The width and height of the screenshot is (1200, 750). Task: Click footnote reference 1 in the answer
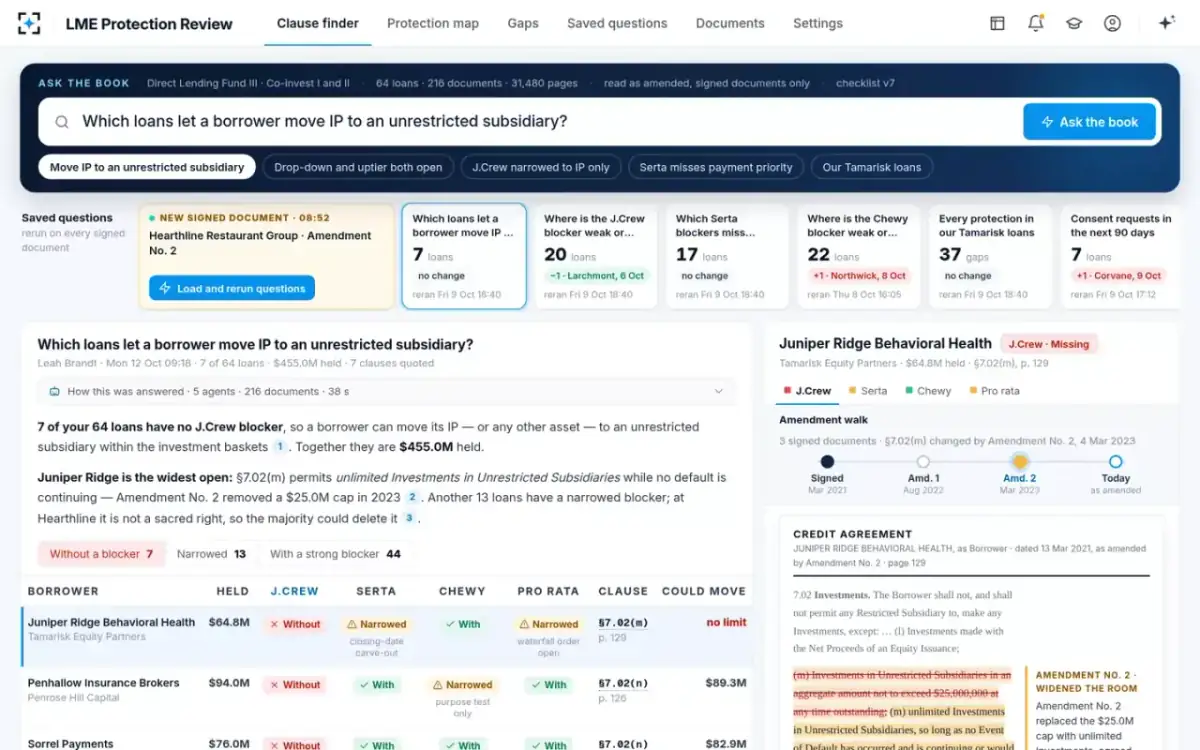pos(280,447)
